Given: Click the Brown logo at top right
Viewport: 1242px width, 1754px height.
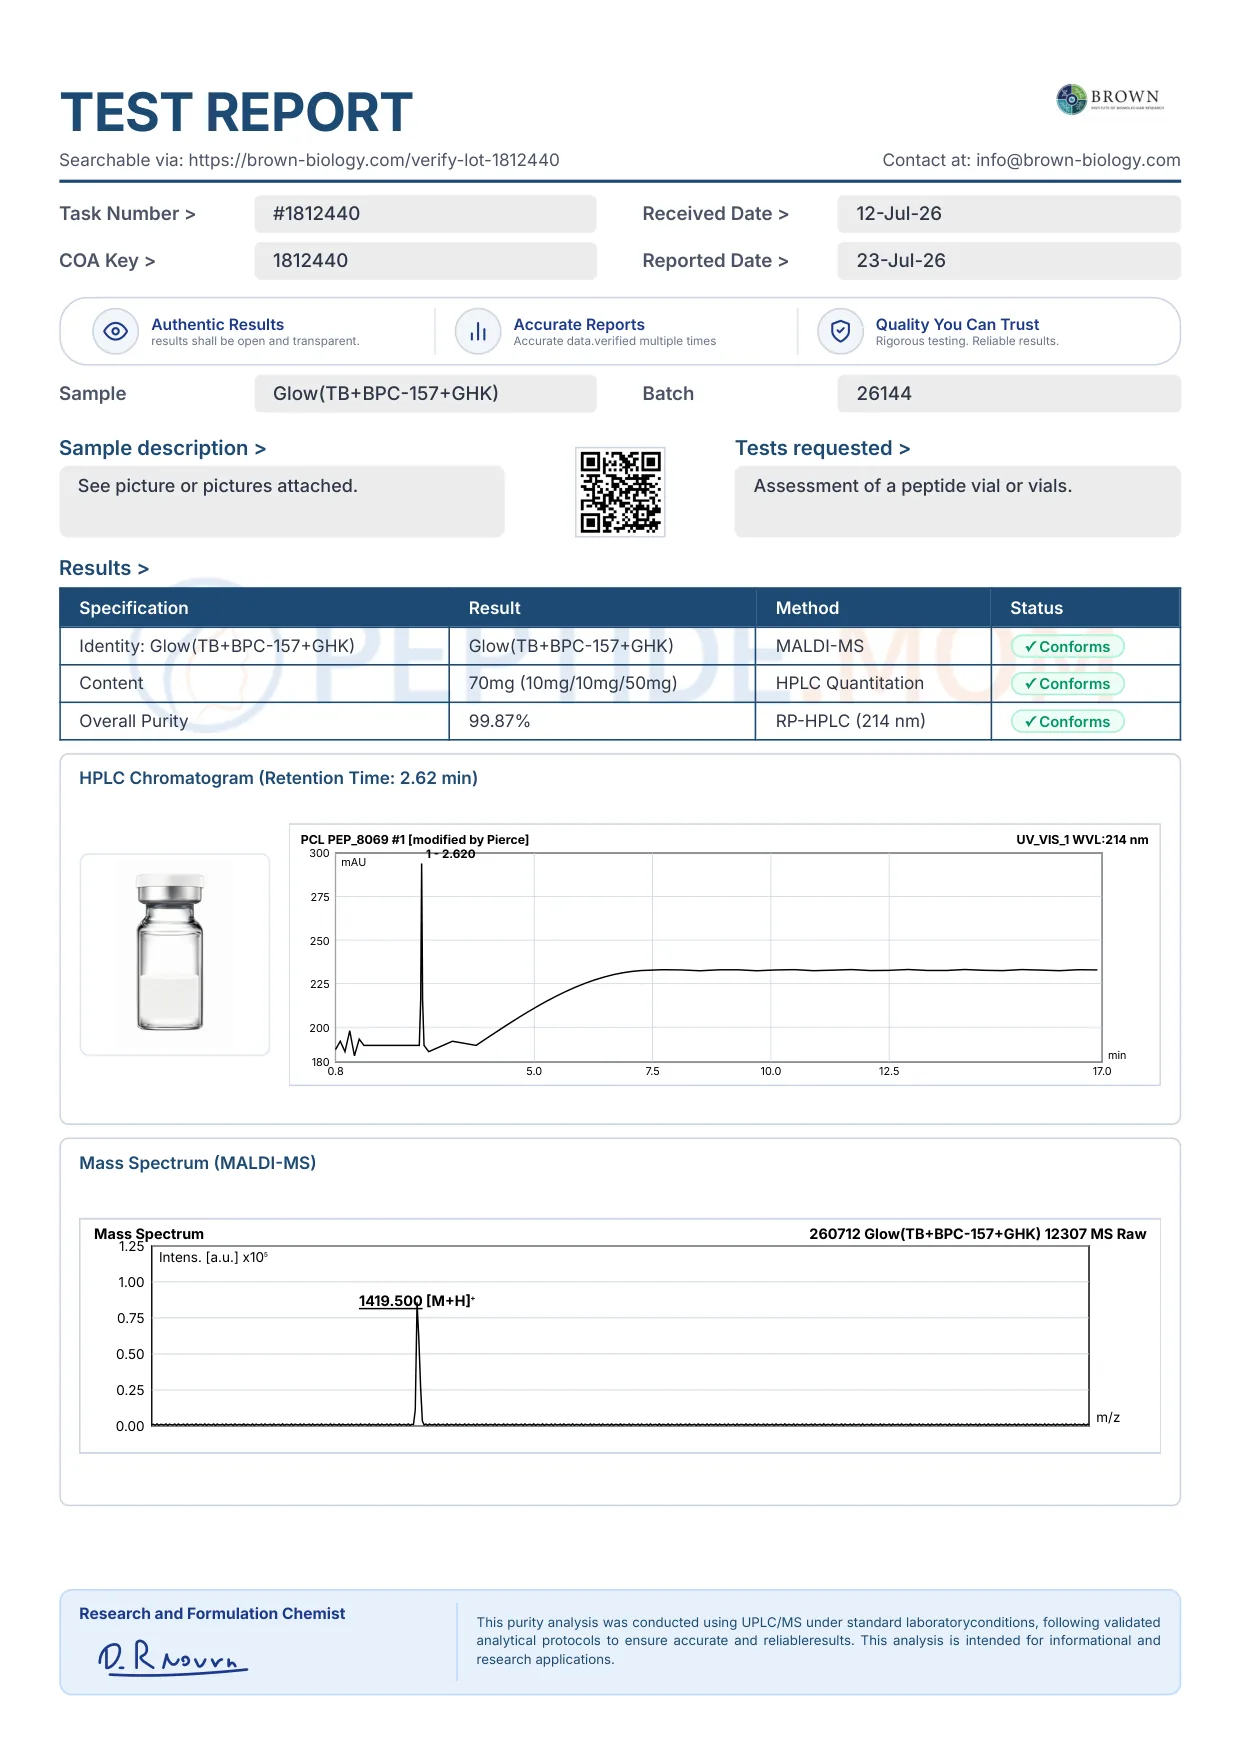Looking at the screenshot, I should pyautogui.click(x=1111, y=99).
